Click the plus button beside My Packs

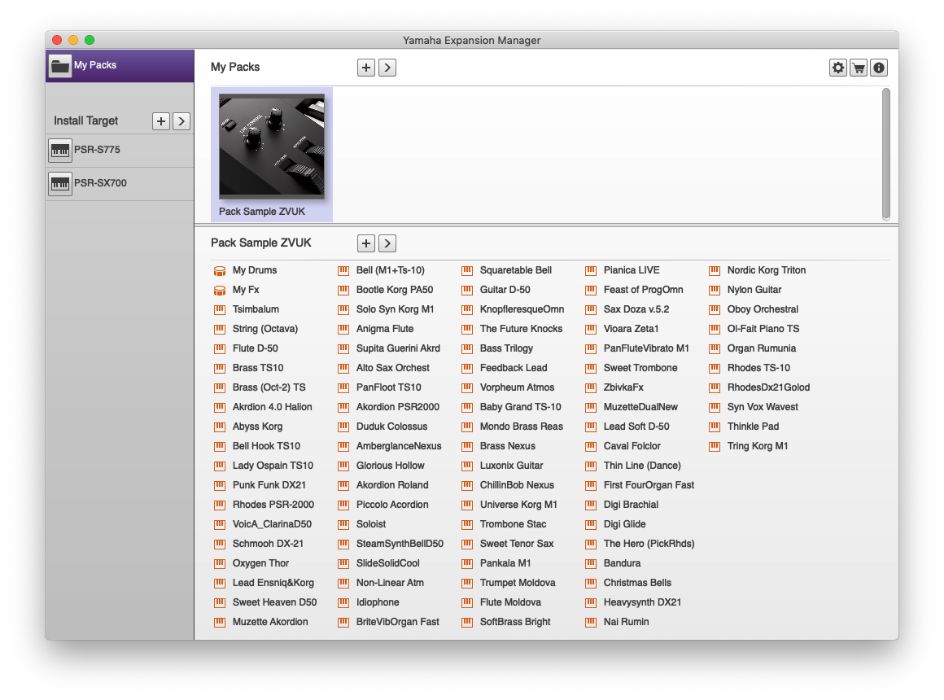[366, 67]
